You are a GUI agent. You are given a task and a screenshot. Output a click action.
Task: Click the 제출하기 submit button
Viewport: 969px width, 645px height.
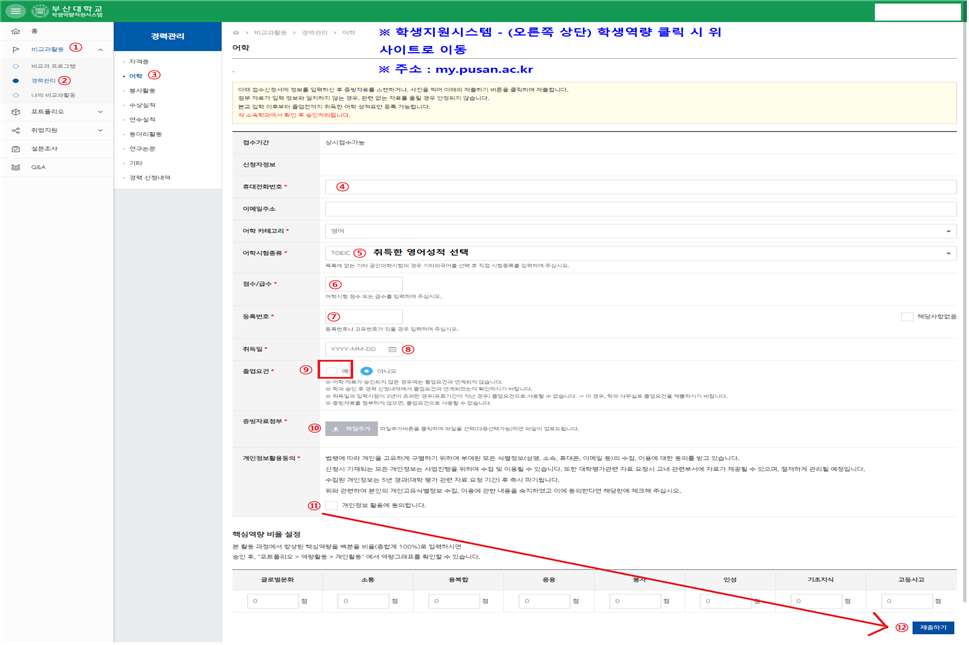932,628
